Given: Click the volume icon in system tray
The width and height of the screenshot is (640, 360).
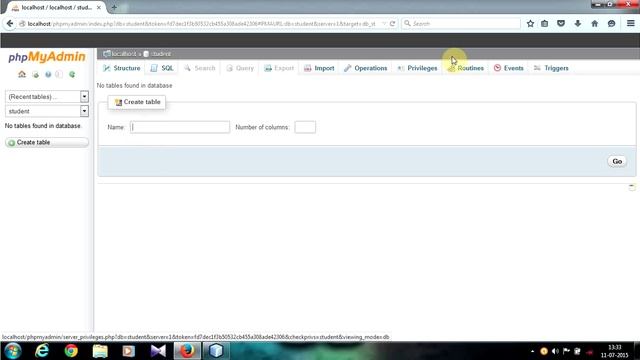Looking at the screenshot, I should (555, 351).
